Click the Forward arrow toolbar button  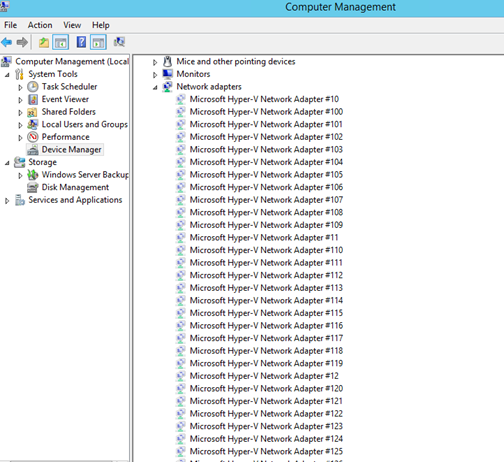coord(22,42)
